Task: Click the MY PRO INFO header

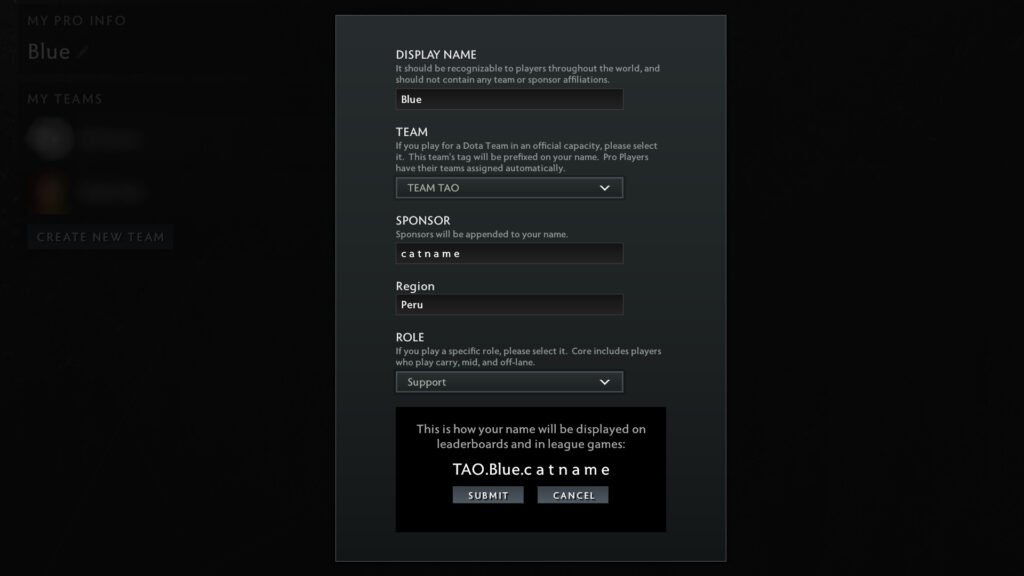Action: 76,20
